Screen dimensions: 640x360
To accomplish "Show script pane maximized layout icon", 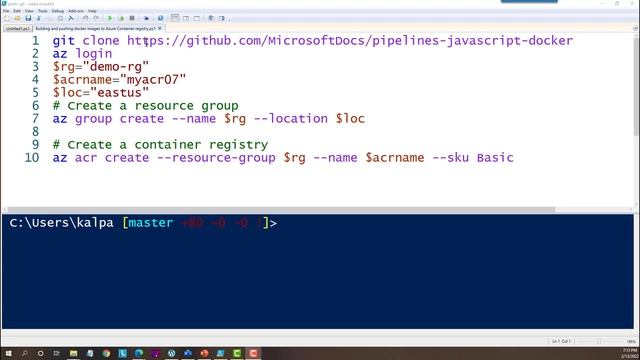I will click(197, 18).
